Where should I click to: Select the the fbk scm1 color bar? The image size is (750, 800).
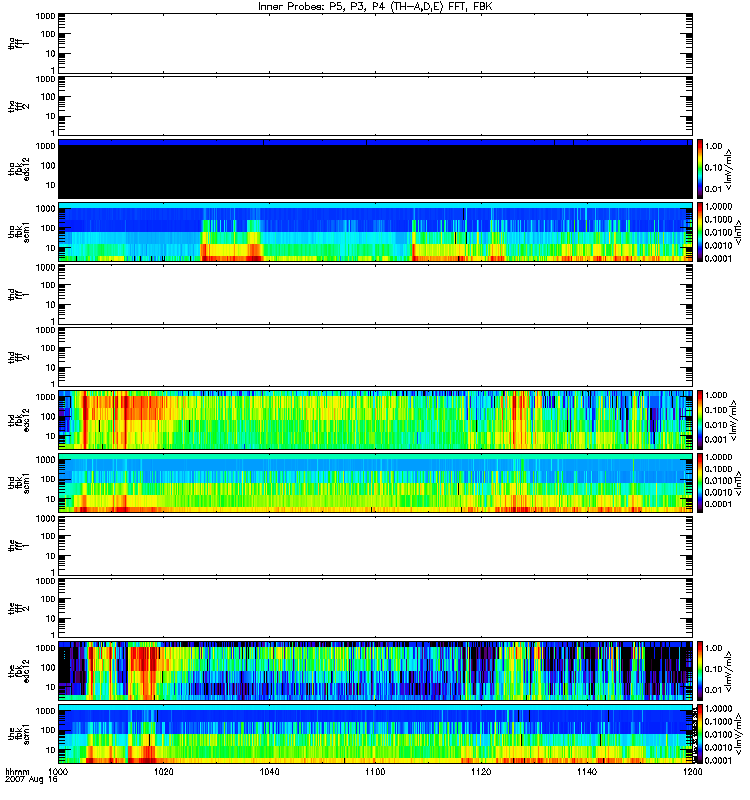(700, 734)
